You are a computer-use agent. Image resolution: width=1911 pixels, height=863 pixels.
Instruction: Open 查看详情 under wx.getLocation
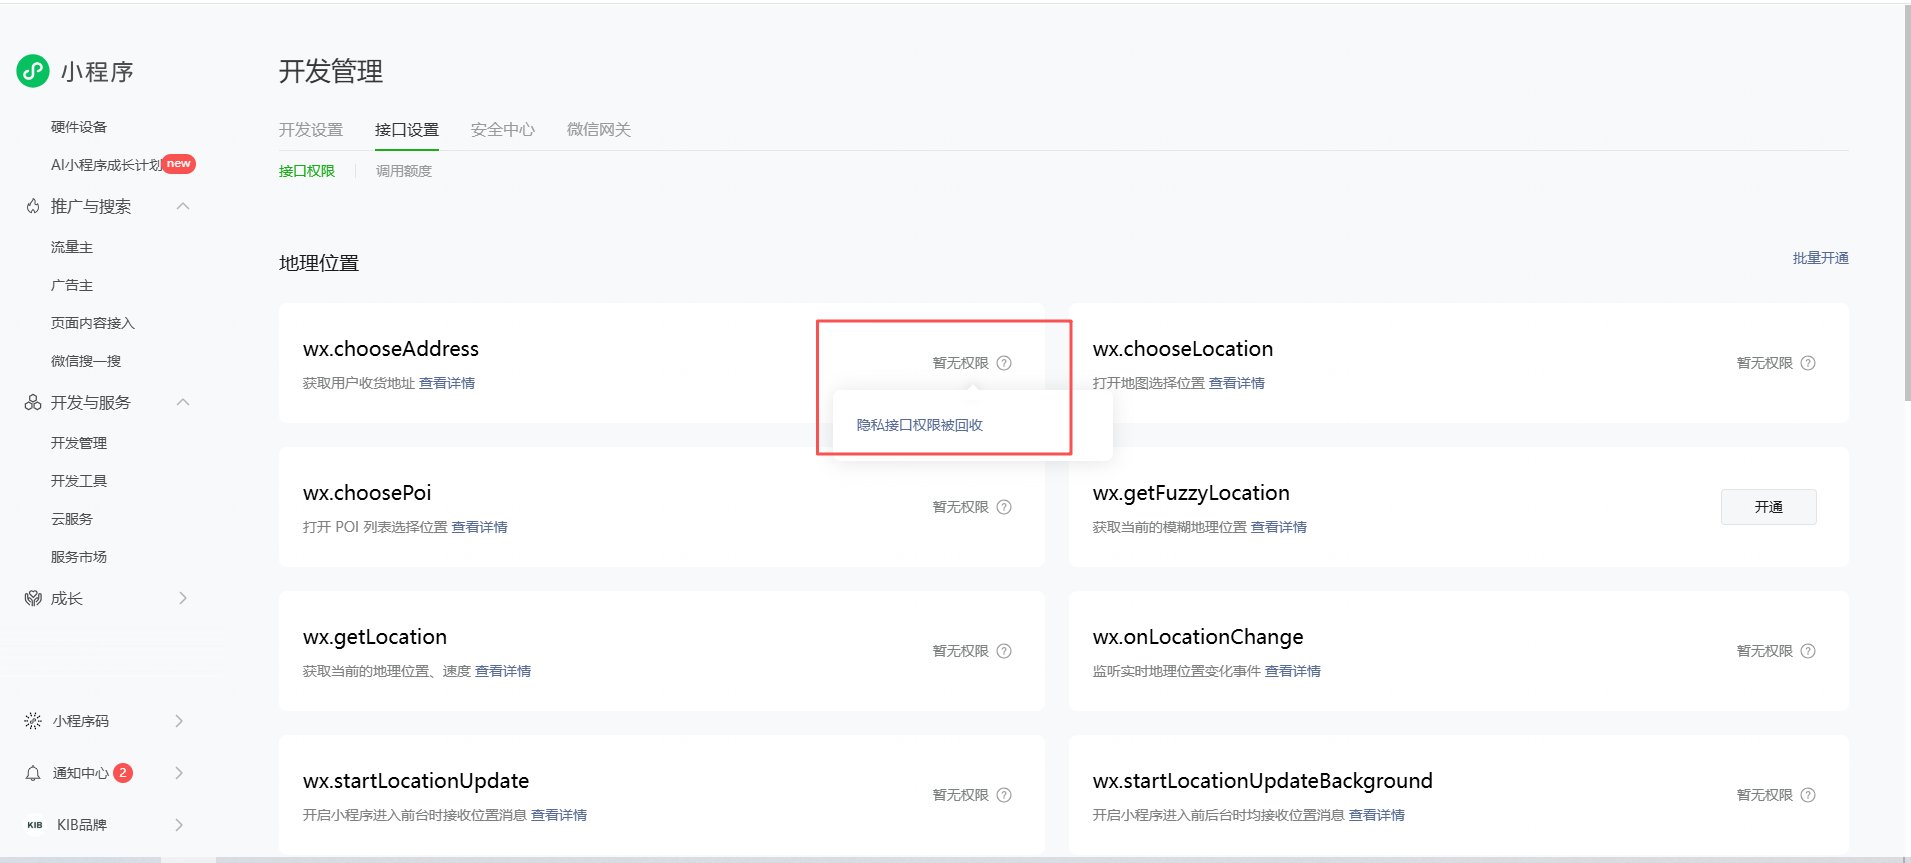point(503,671)
